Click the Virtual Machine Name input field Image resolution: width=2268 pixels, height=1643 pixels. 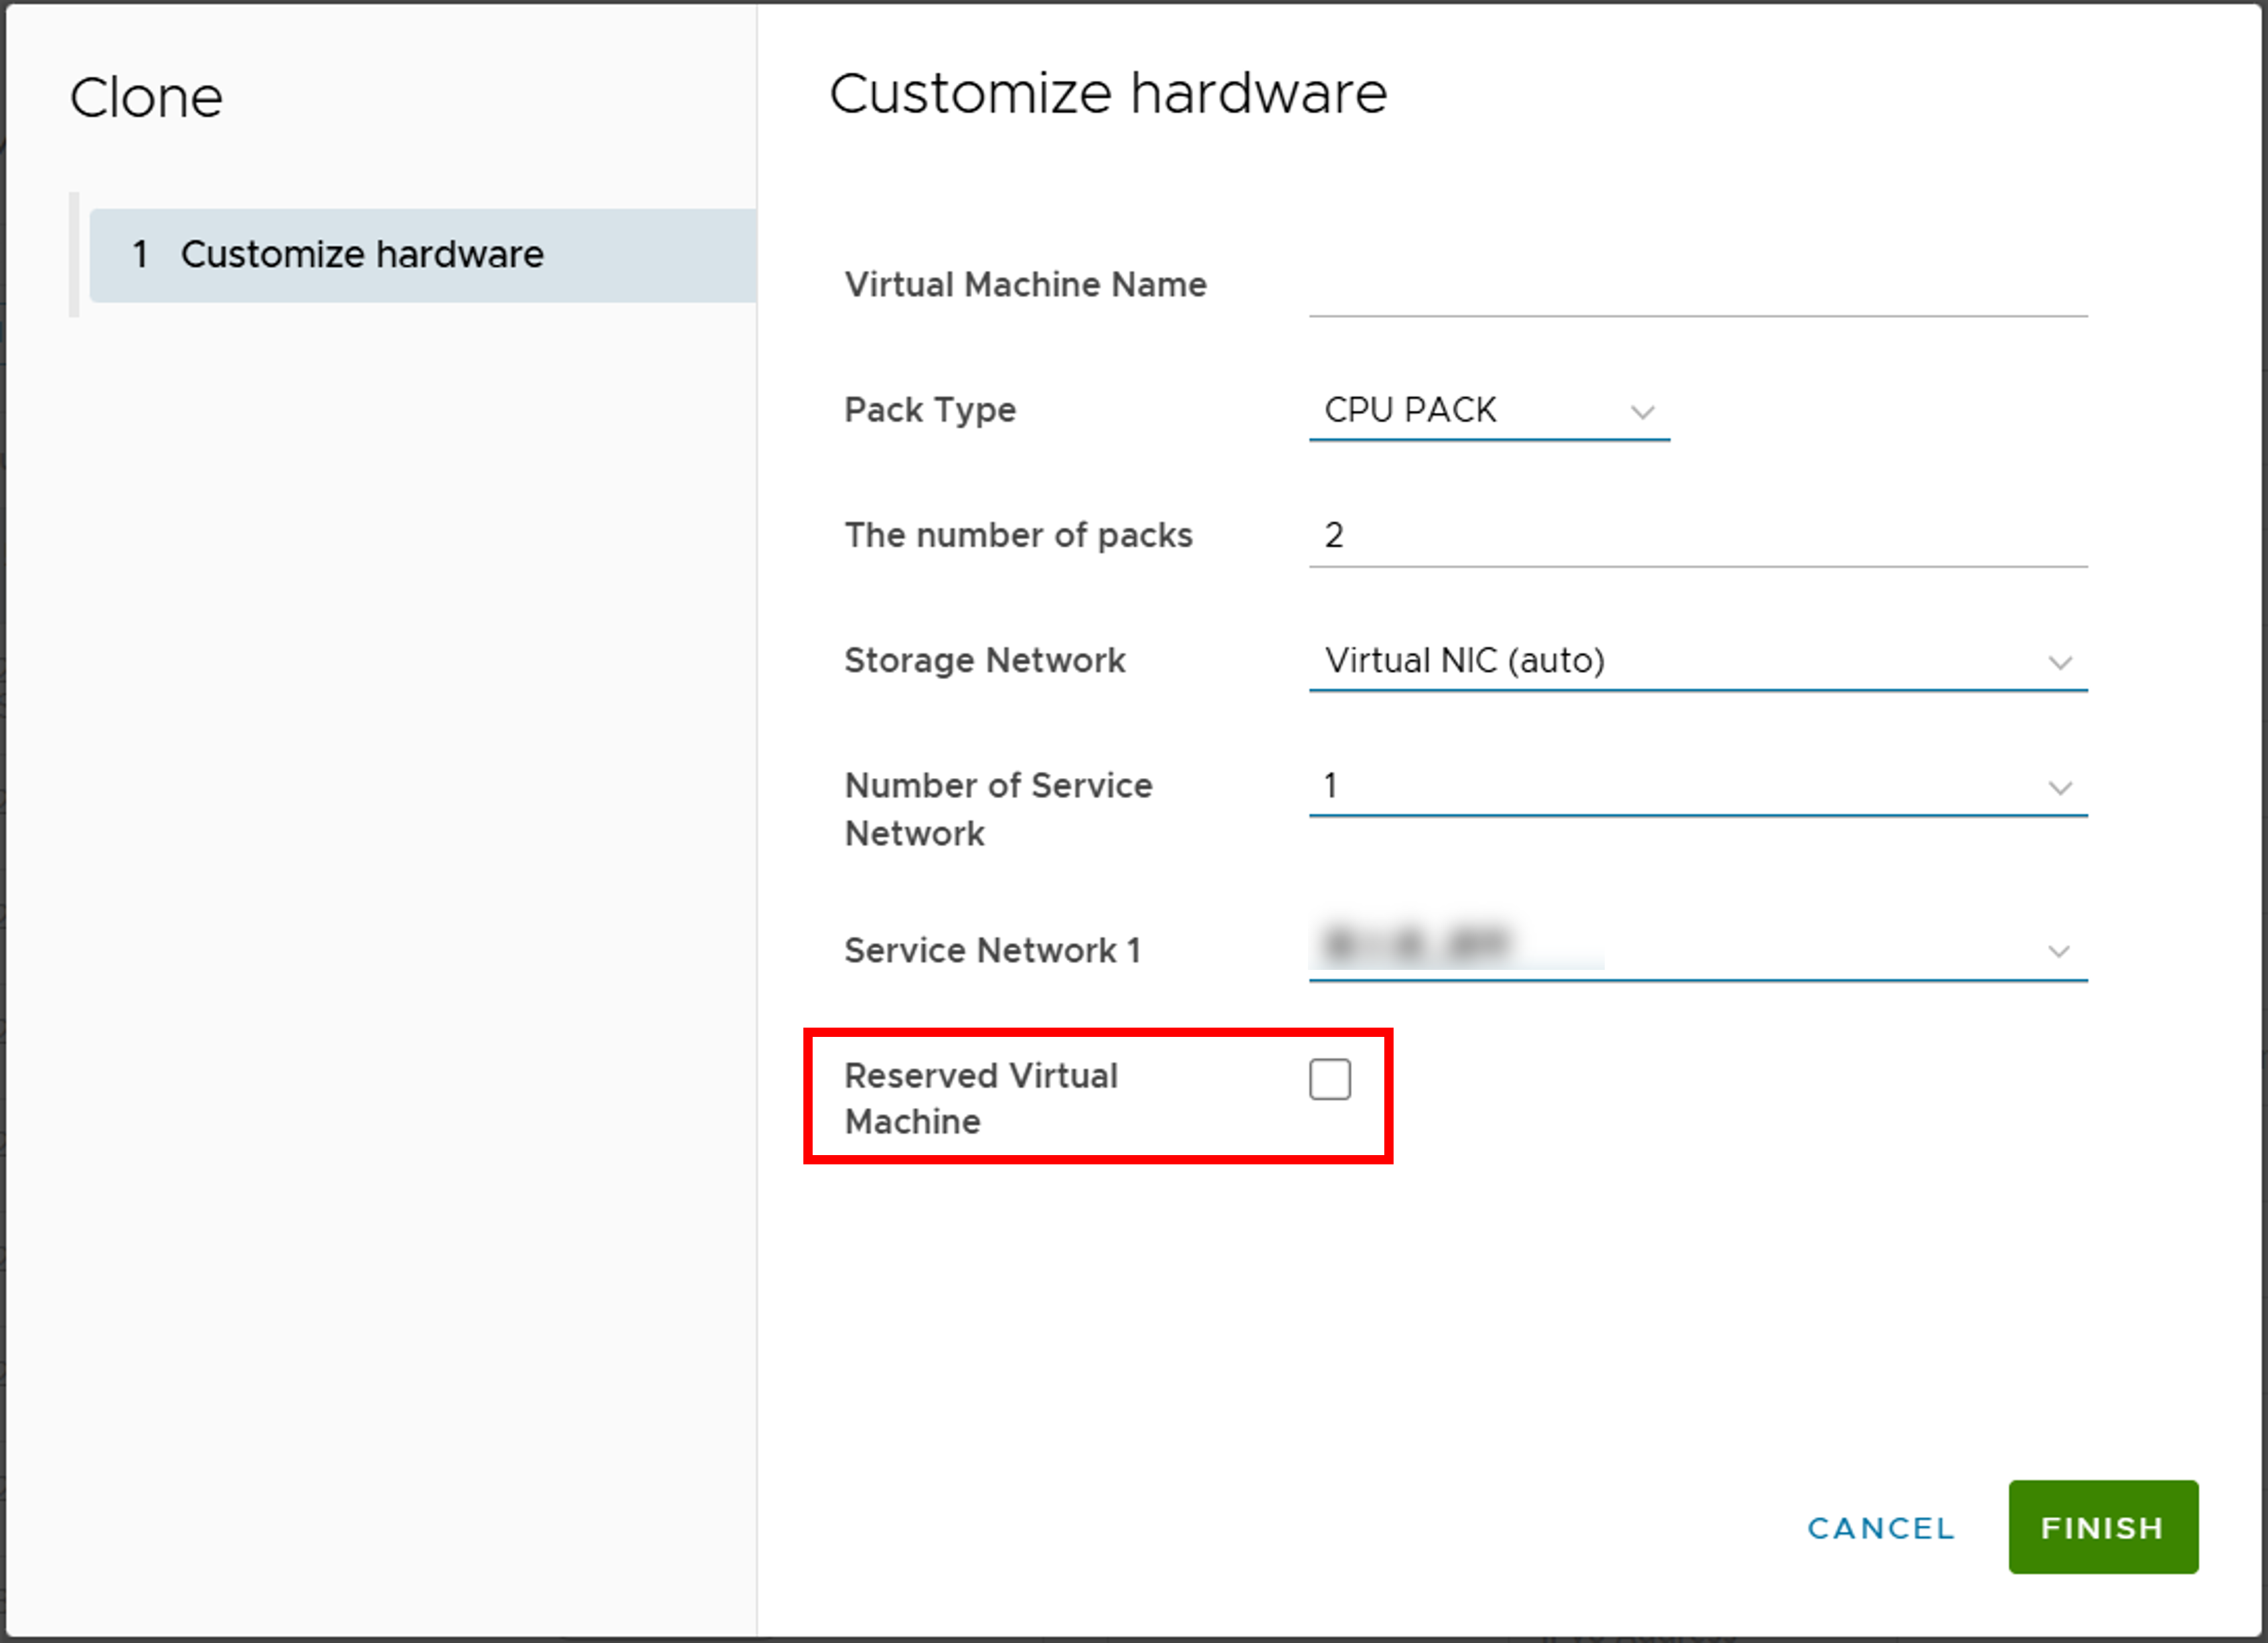point(1697,288)
